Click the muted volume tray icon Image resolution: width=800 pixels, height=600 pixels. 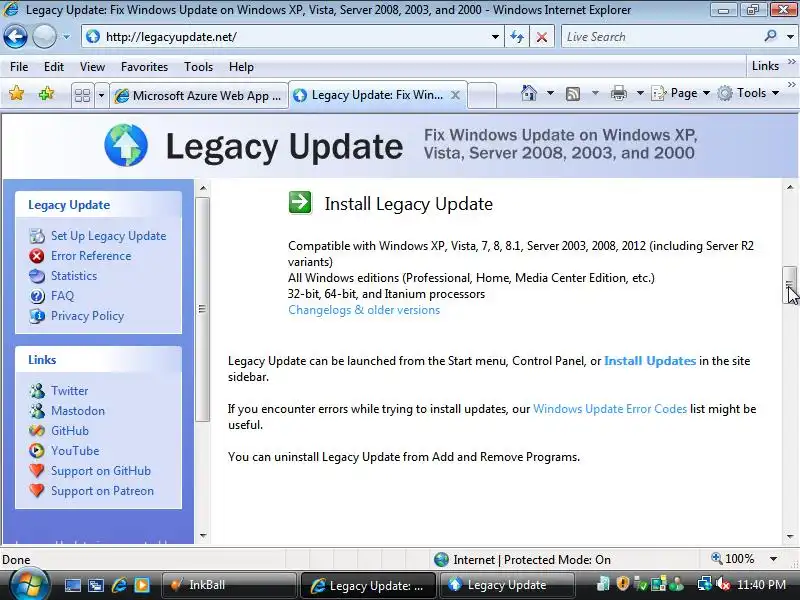pos(723,584)
